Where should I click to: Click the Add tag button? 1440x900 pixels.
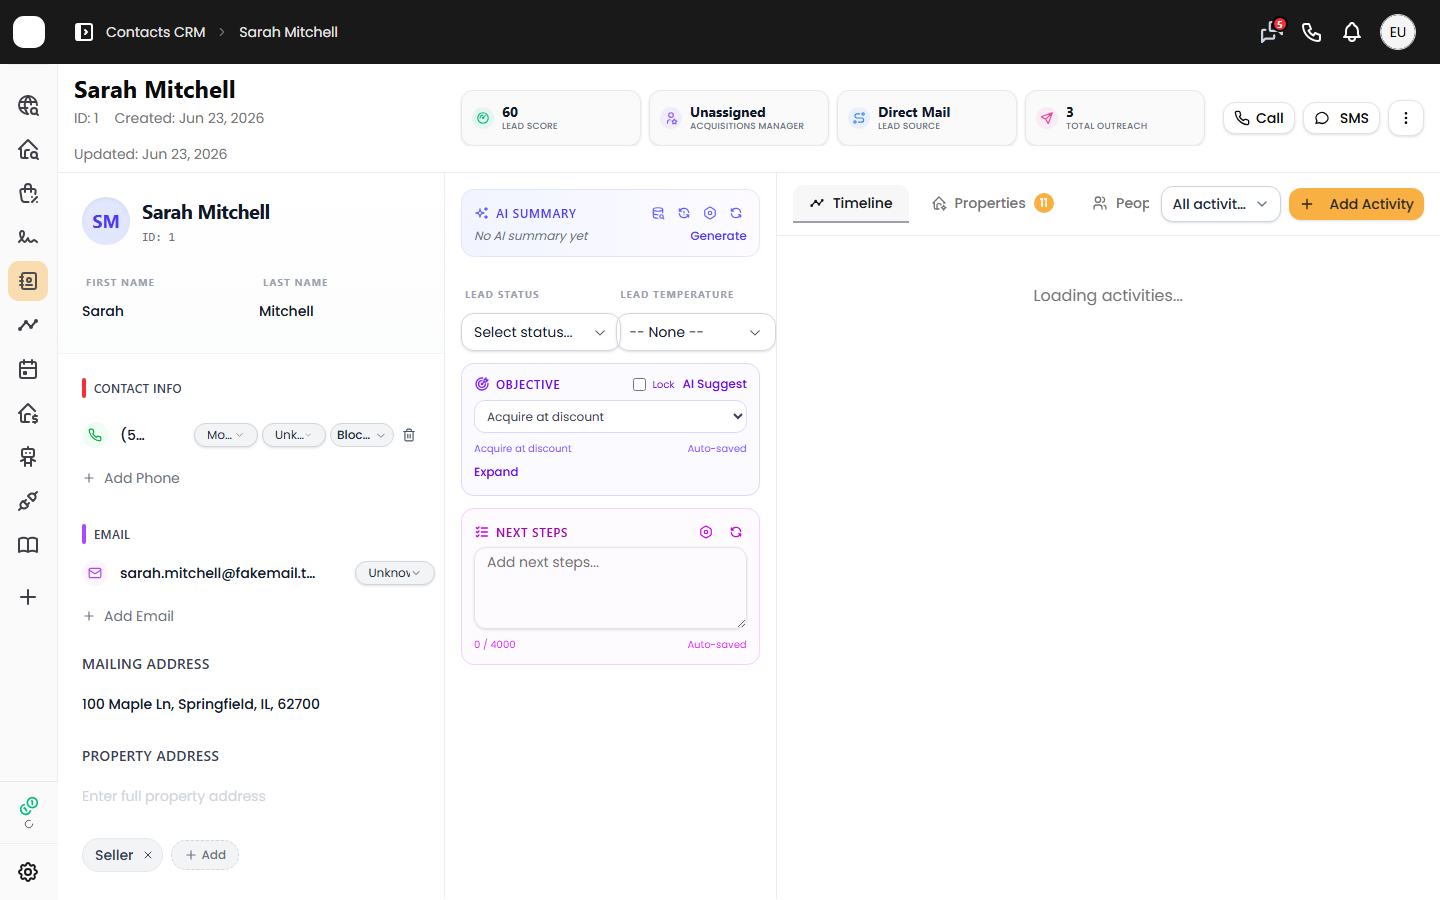[205, 855]
